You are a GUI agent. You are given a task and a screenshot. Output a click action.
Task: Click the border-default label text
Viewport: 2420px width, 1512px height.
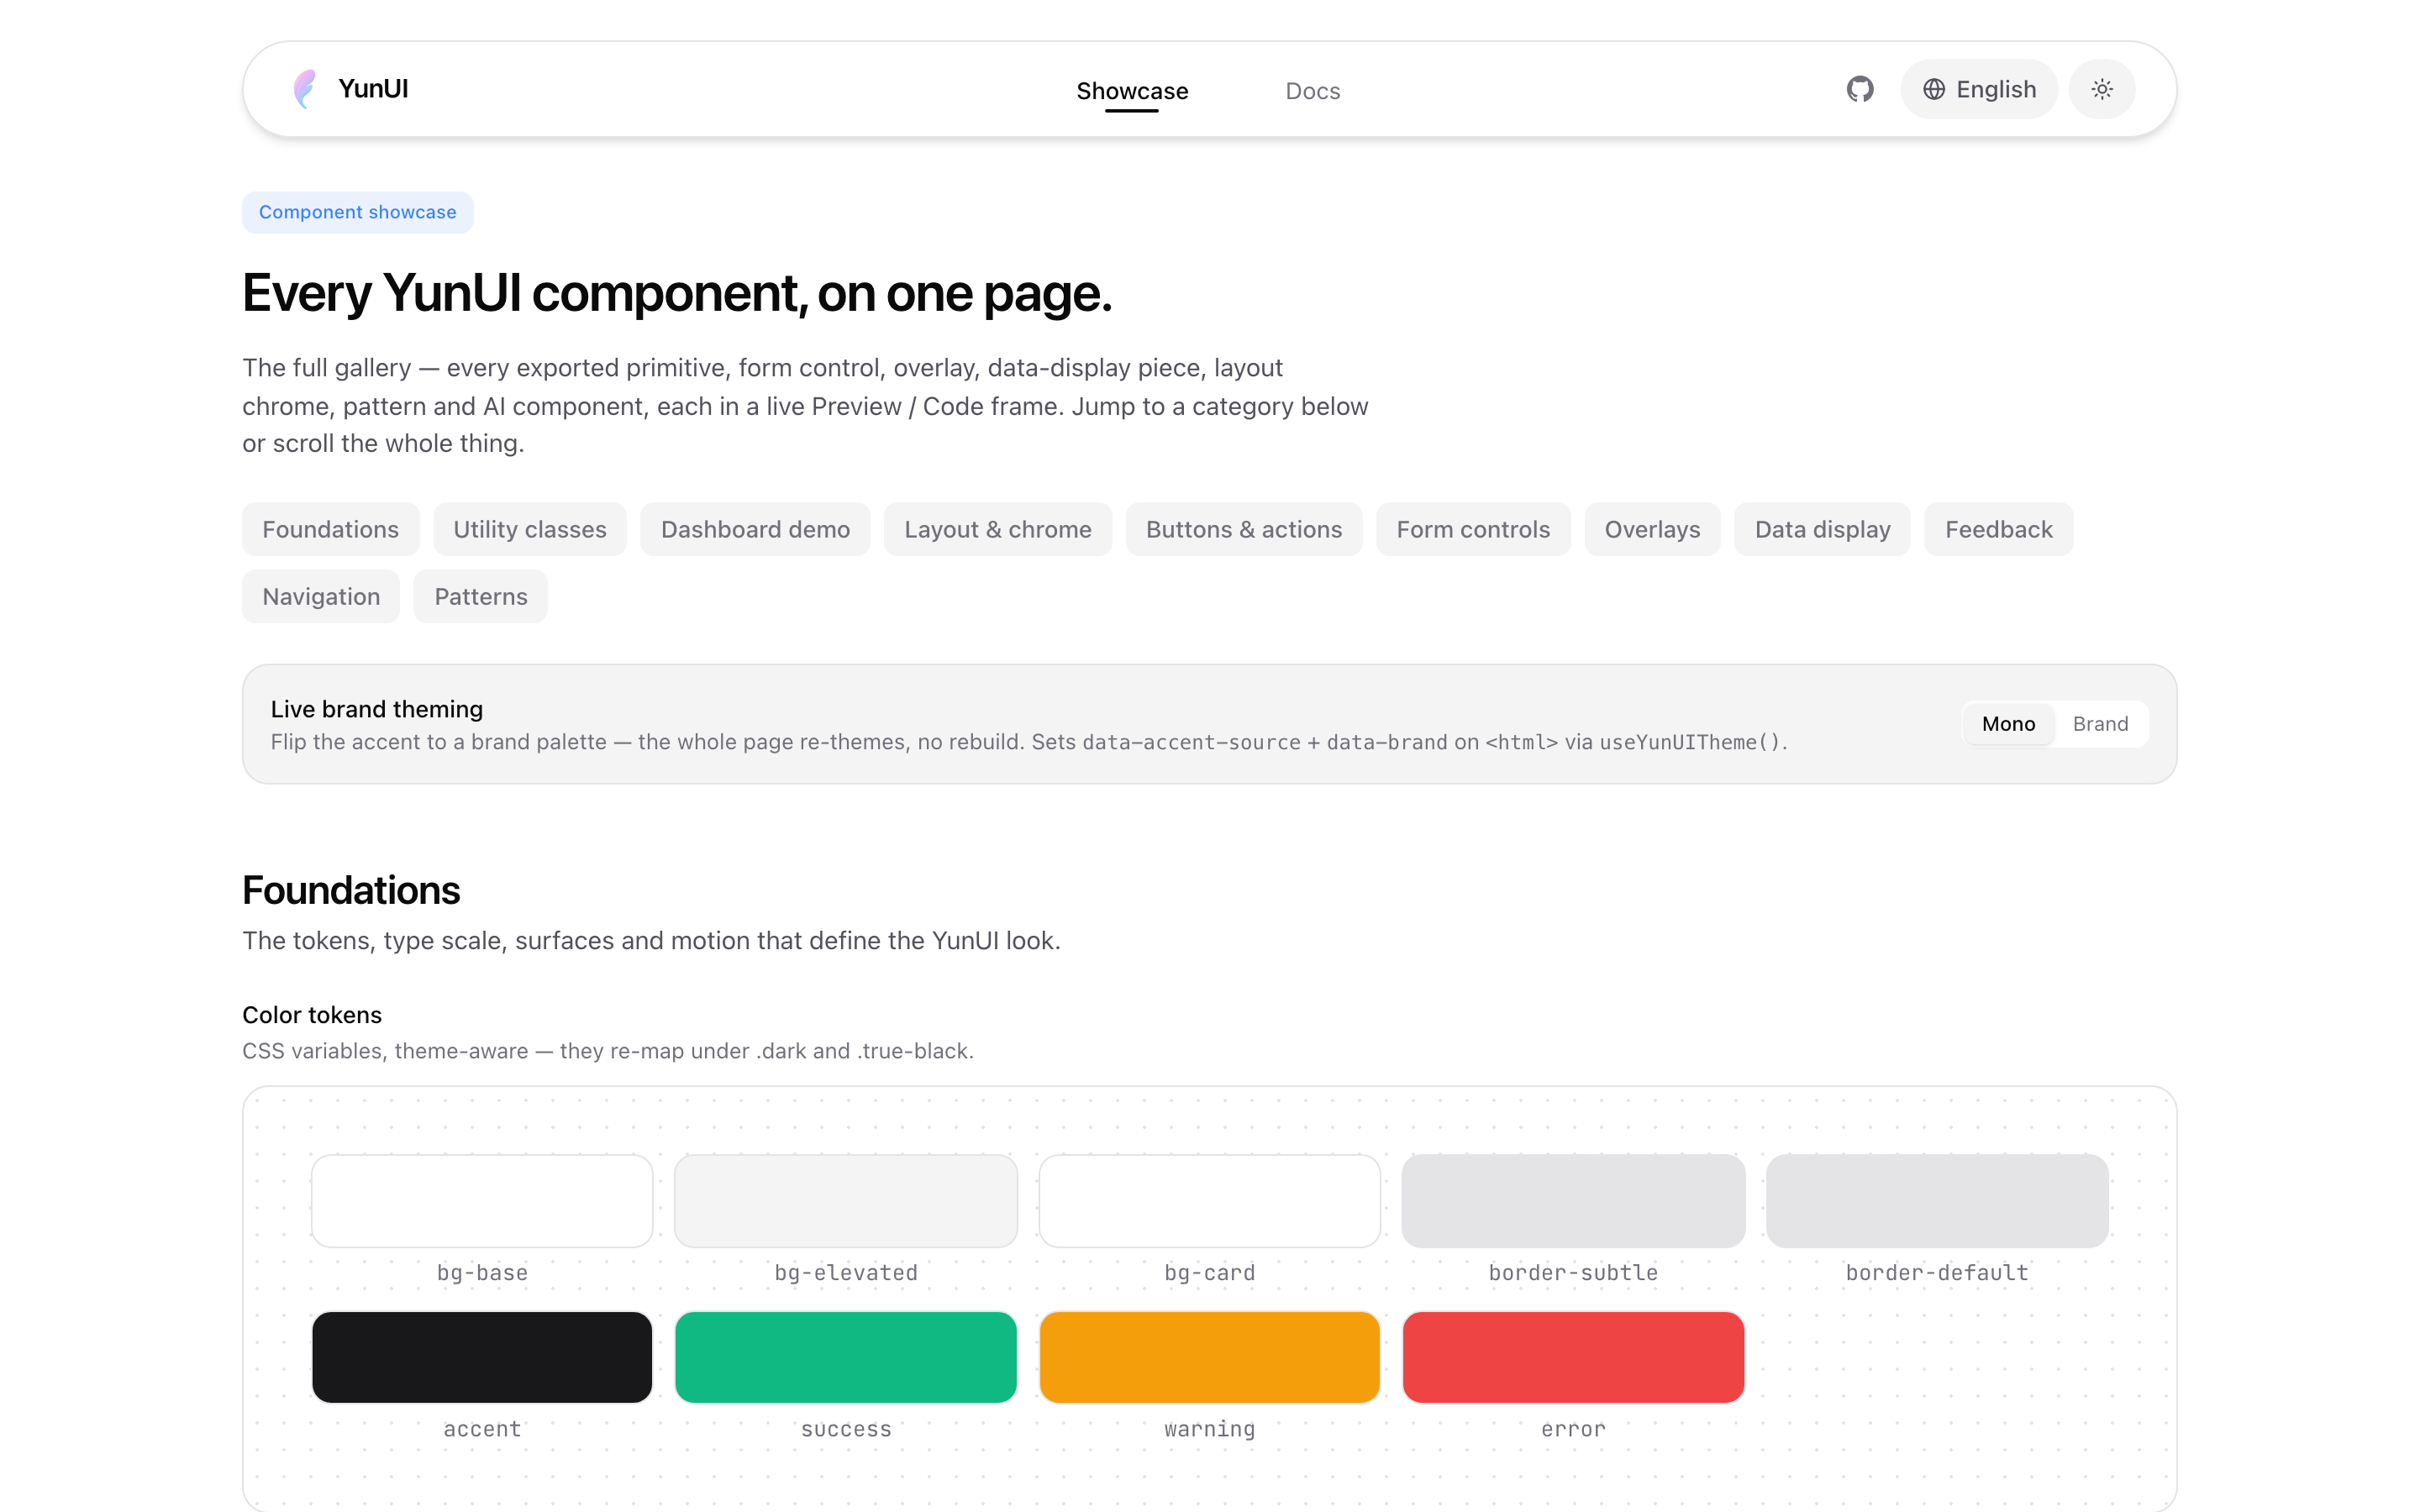[1937, 1272]
